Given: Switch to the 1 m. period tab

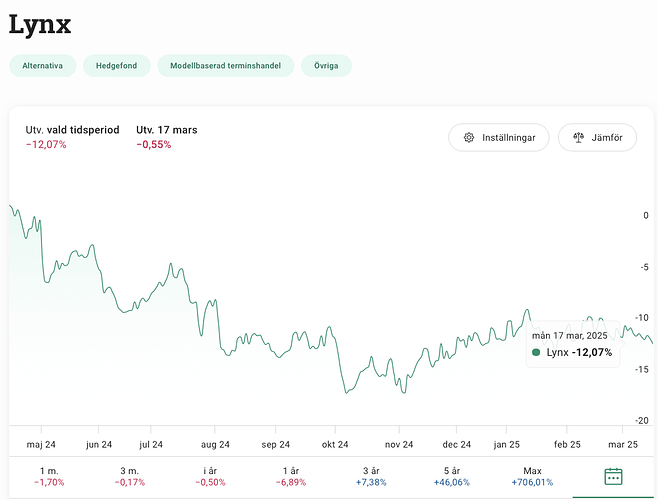Looking at the screenshot, I should [49, 476].
